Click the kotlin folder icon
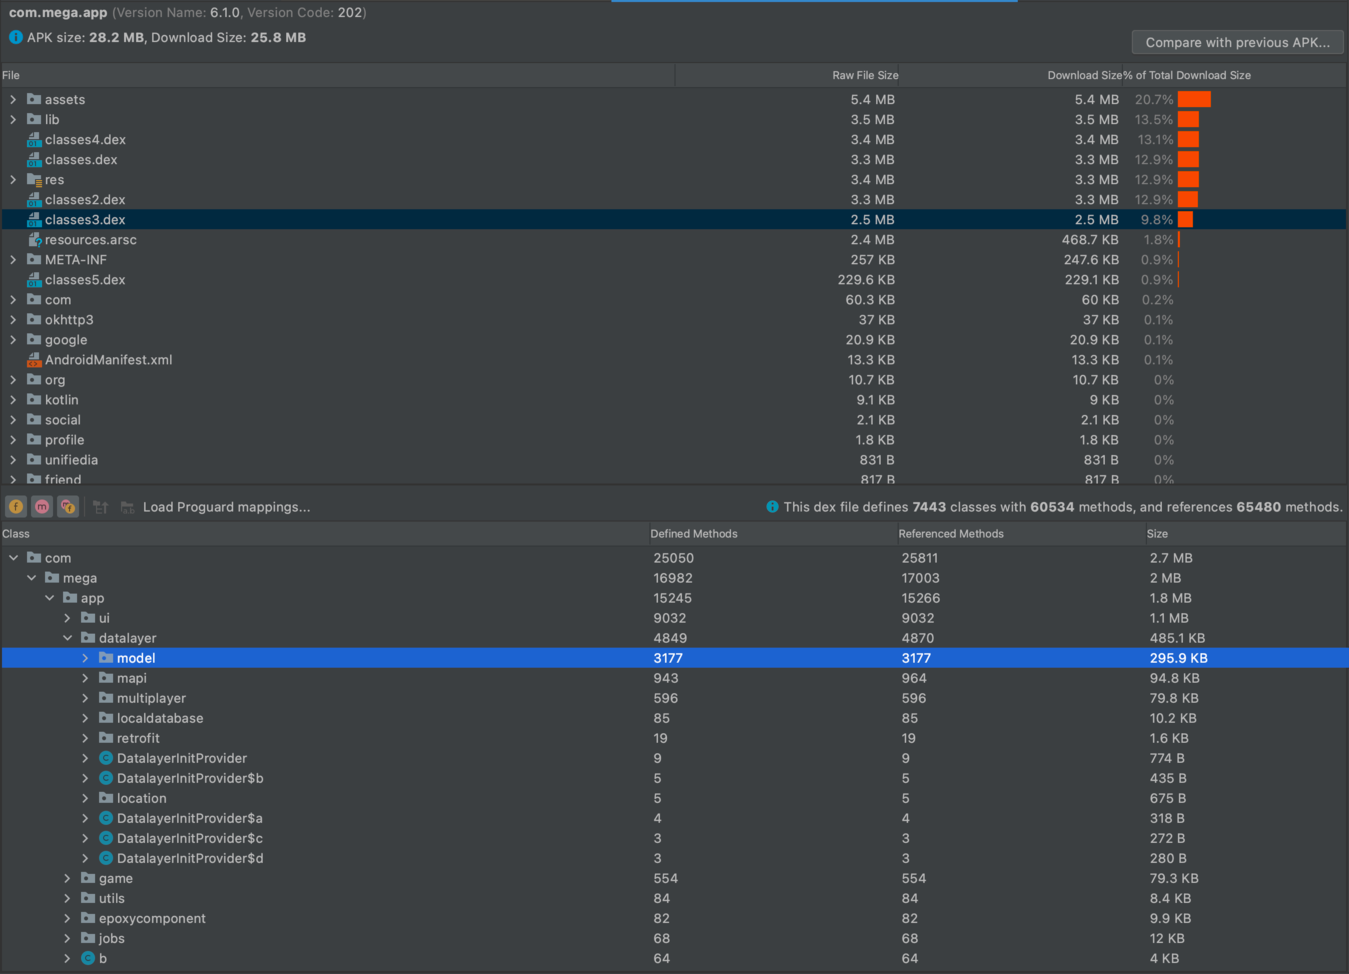The height and width of the screenshot is (974, 1349). pos(34,399)
